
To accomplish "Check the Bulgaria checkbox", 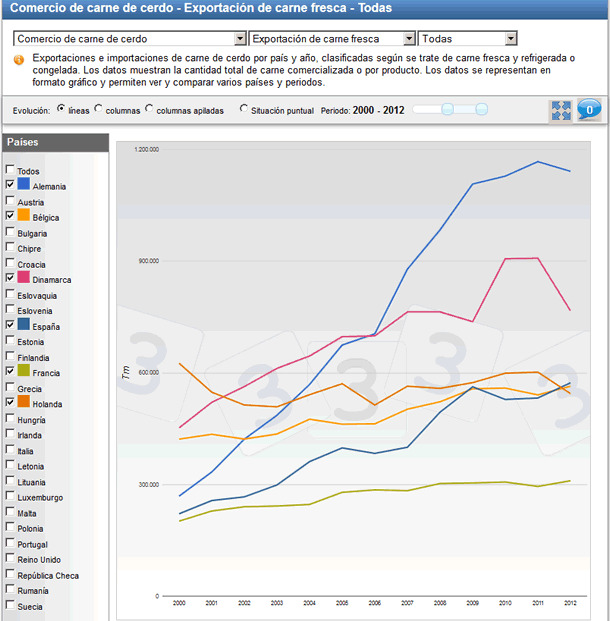I will tap(10, 231).
